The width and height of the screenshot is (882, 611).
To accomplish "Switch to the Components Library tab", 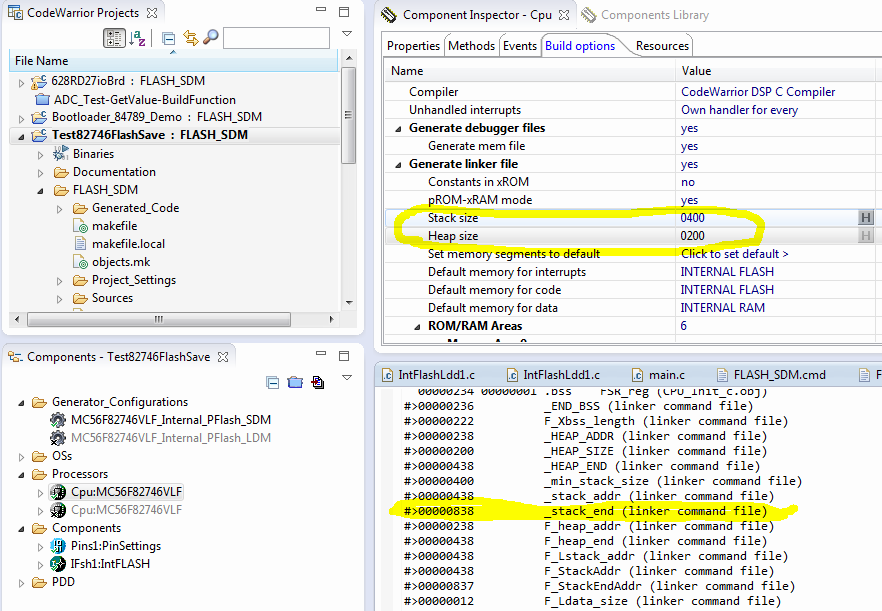I will coord(645,15).
